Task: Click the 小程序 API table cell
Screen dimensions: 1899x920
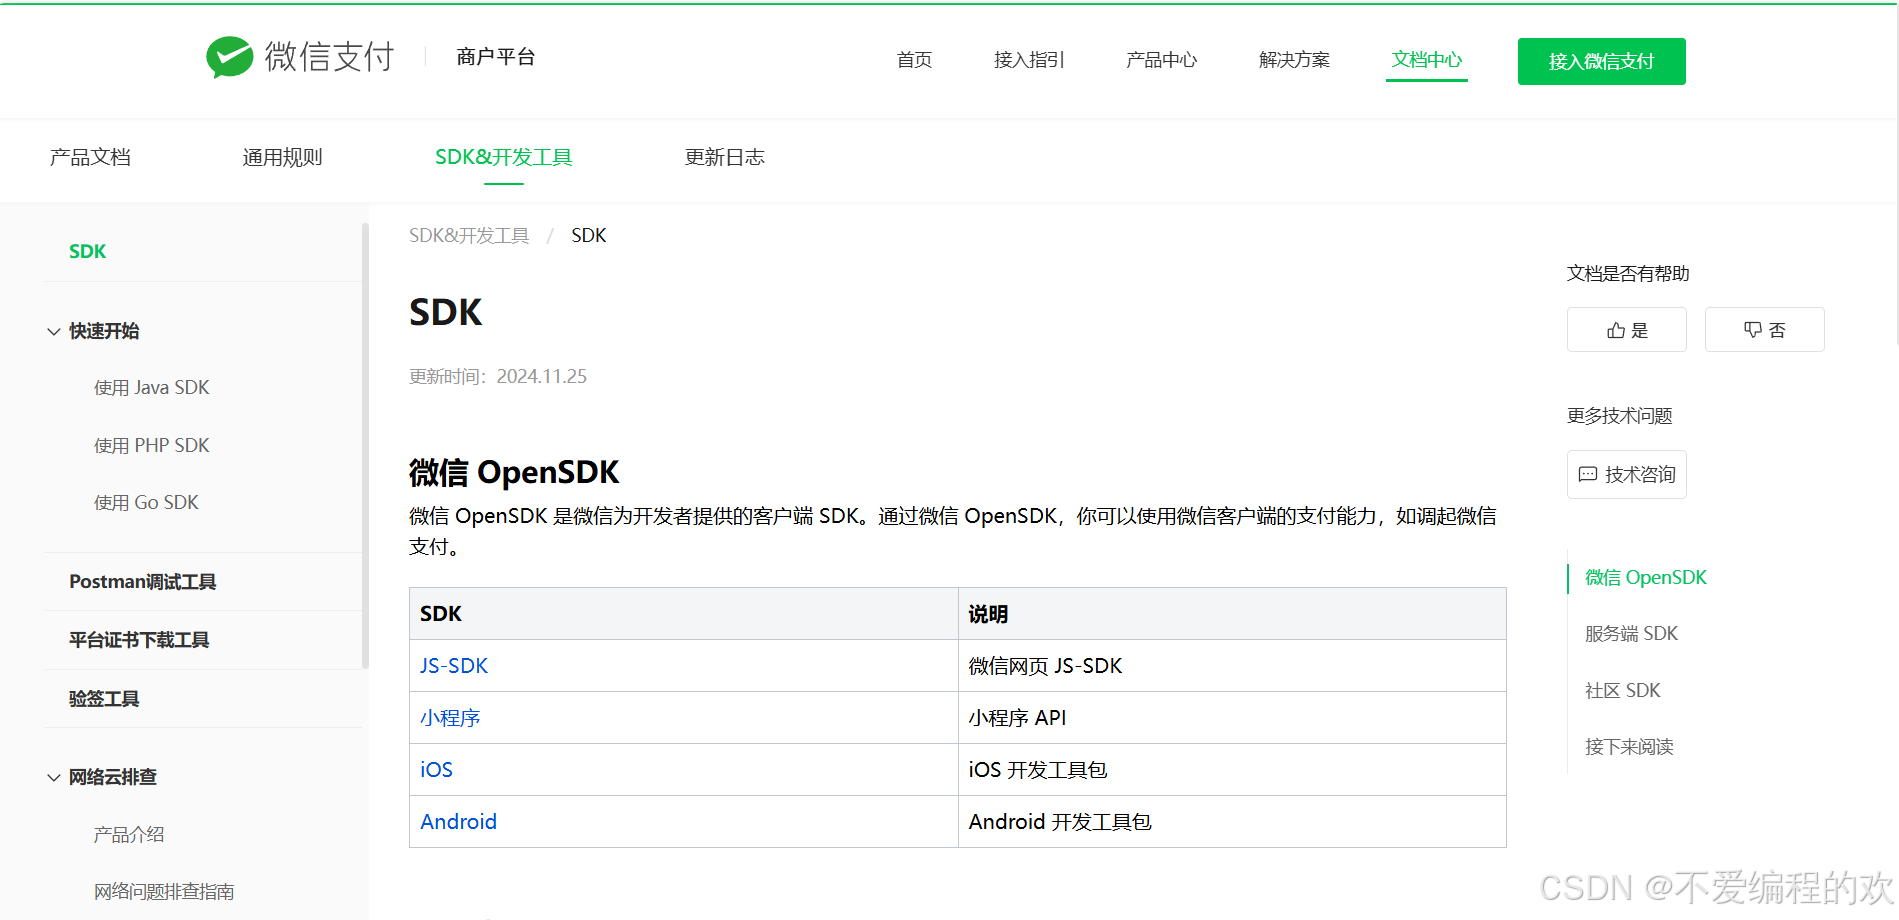Action: tap(1232, 718)
